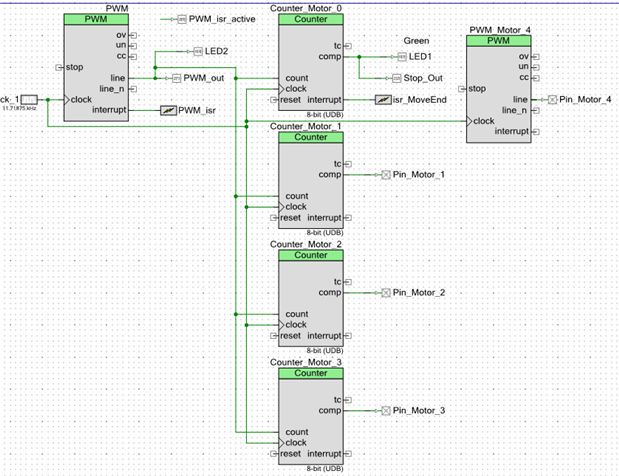Select the Pin_Motor_3 output pin symbol
This screenshot has width=619, height=476.
click(x=386, y=411)
